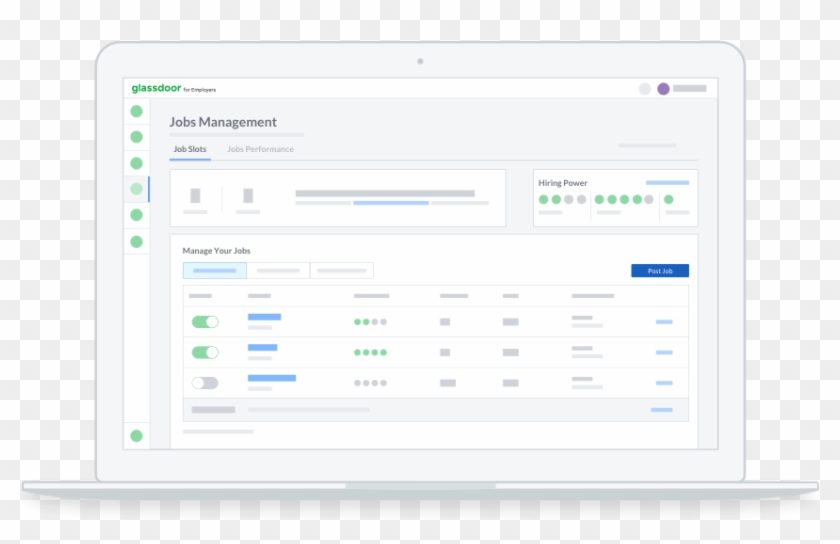Click the Post Job button
Viewport: 840px width, 544px height.
pos(660,271)
